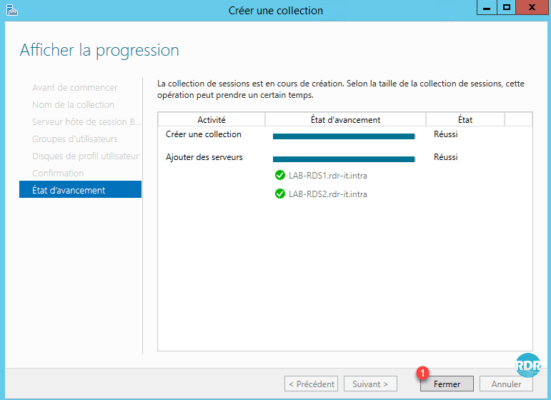Select Disques de profil utilisateur step

(85, 156)
